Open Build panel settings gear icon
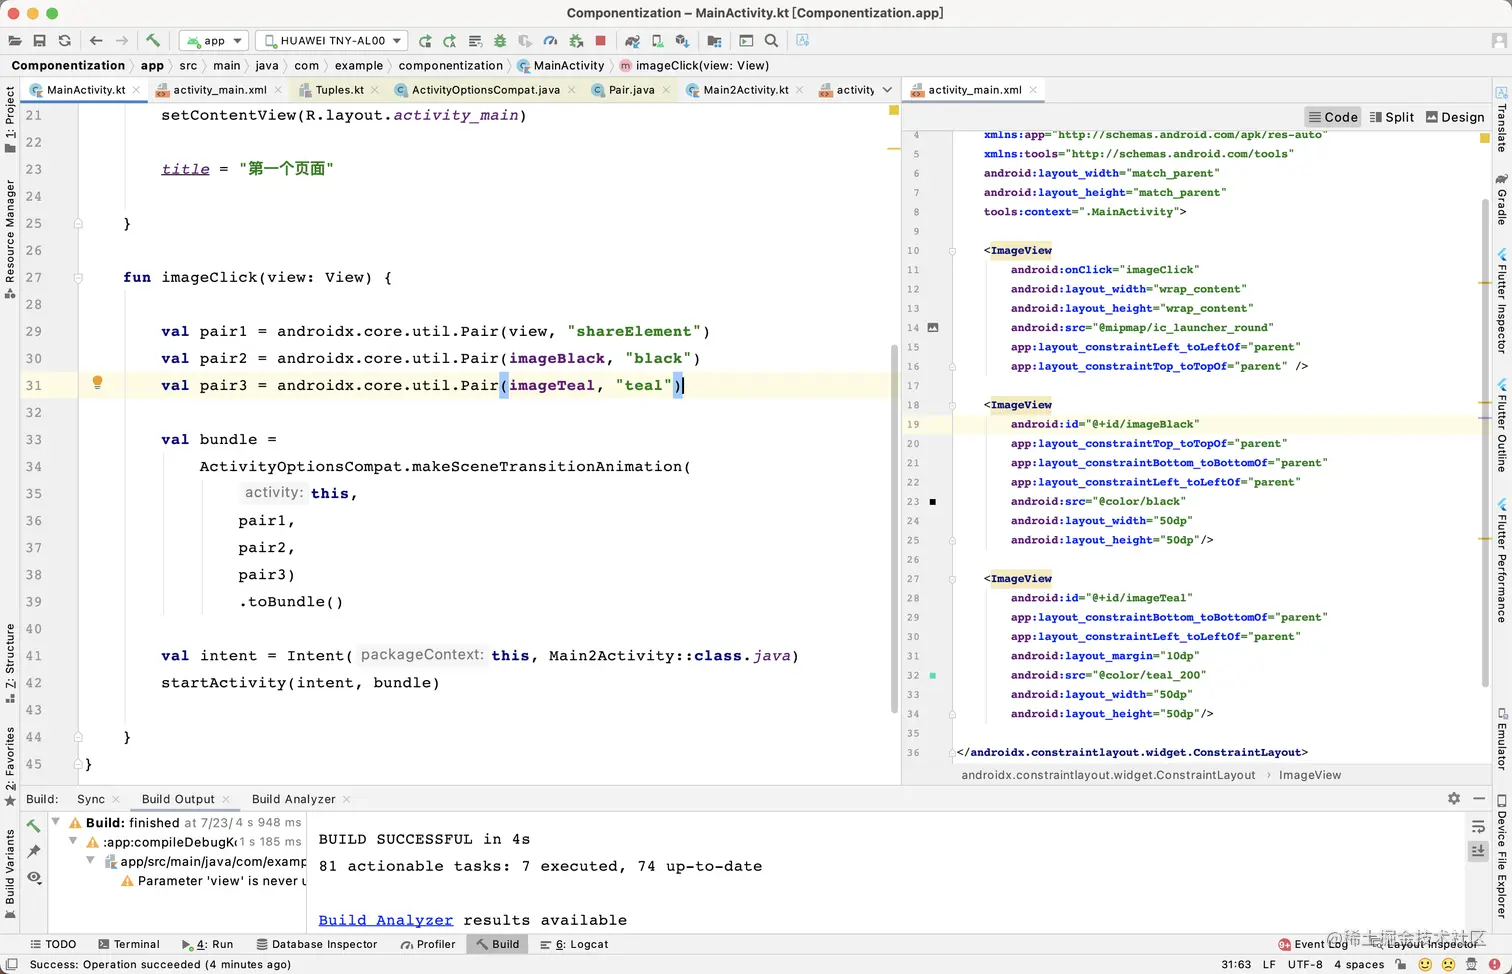The image size is (1512, 974). [1453, 798]
